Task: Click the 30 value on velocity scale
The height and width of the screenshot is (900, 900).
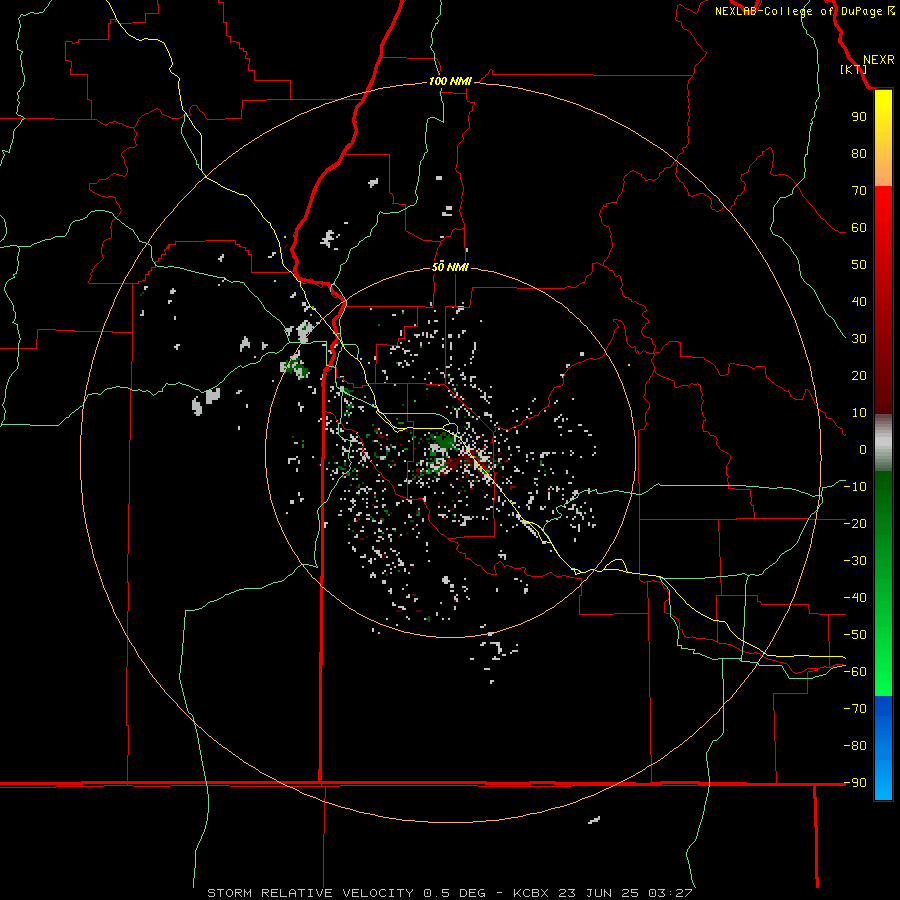Action: (x=859, y=339)
